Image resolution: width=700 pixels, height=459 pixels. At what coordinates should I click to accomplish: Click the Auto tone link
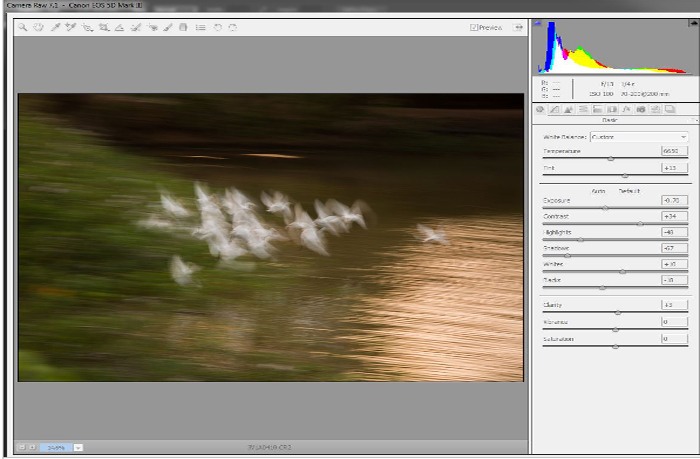(600, 190)
